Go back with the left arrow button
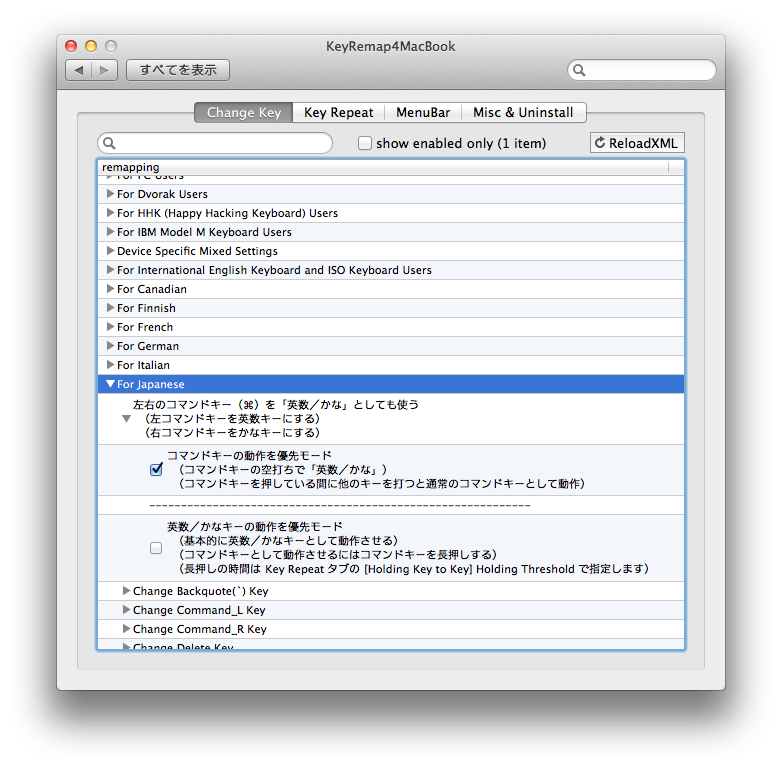782x769 pixels. [x=79, y=70]
